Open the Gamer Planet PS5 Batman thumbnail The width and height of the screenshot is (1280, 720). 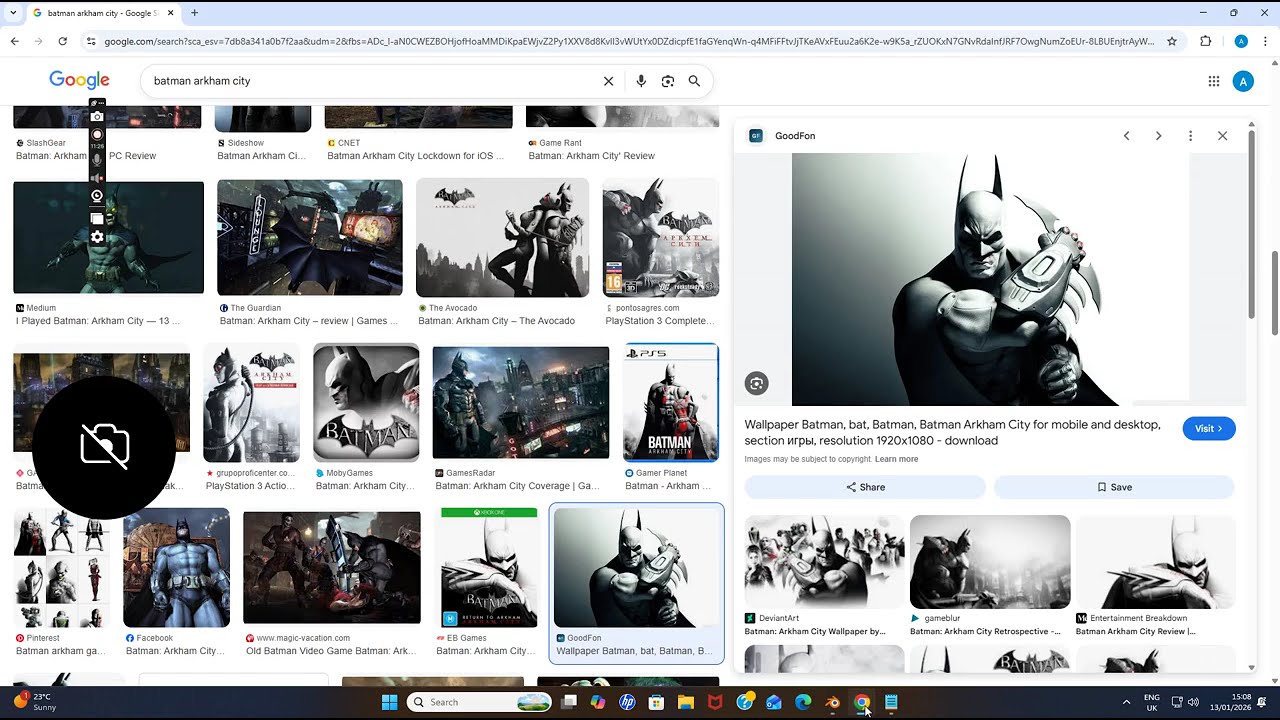pyautogui.click(x=671, y=403)
